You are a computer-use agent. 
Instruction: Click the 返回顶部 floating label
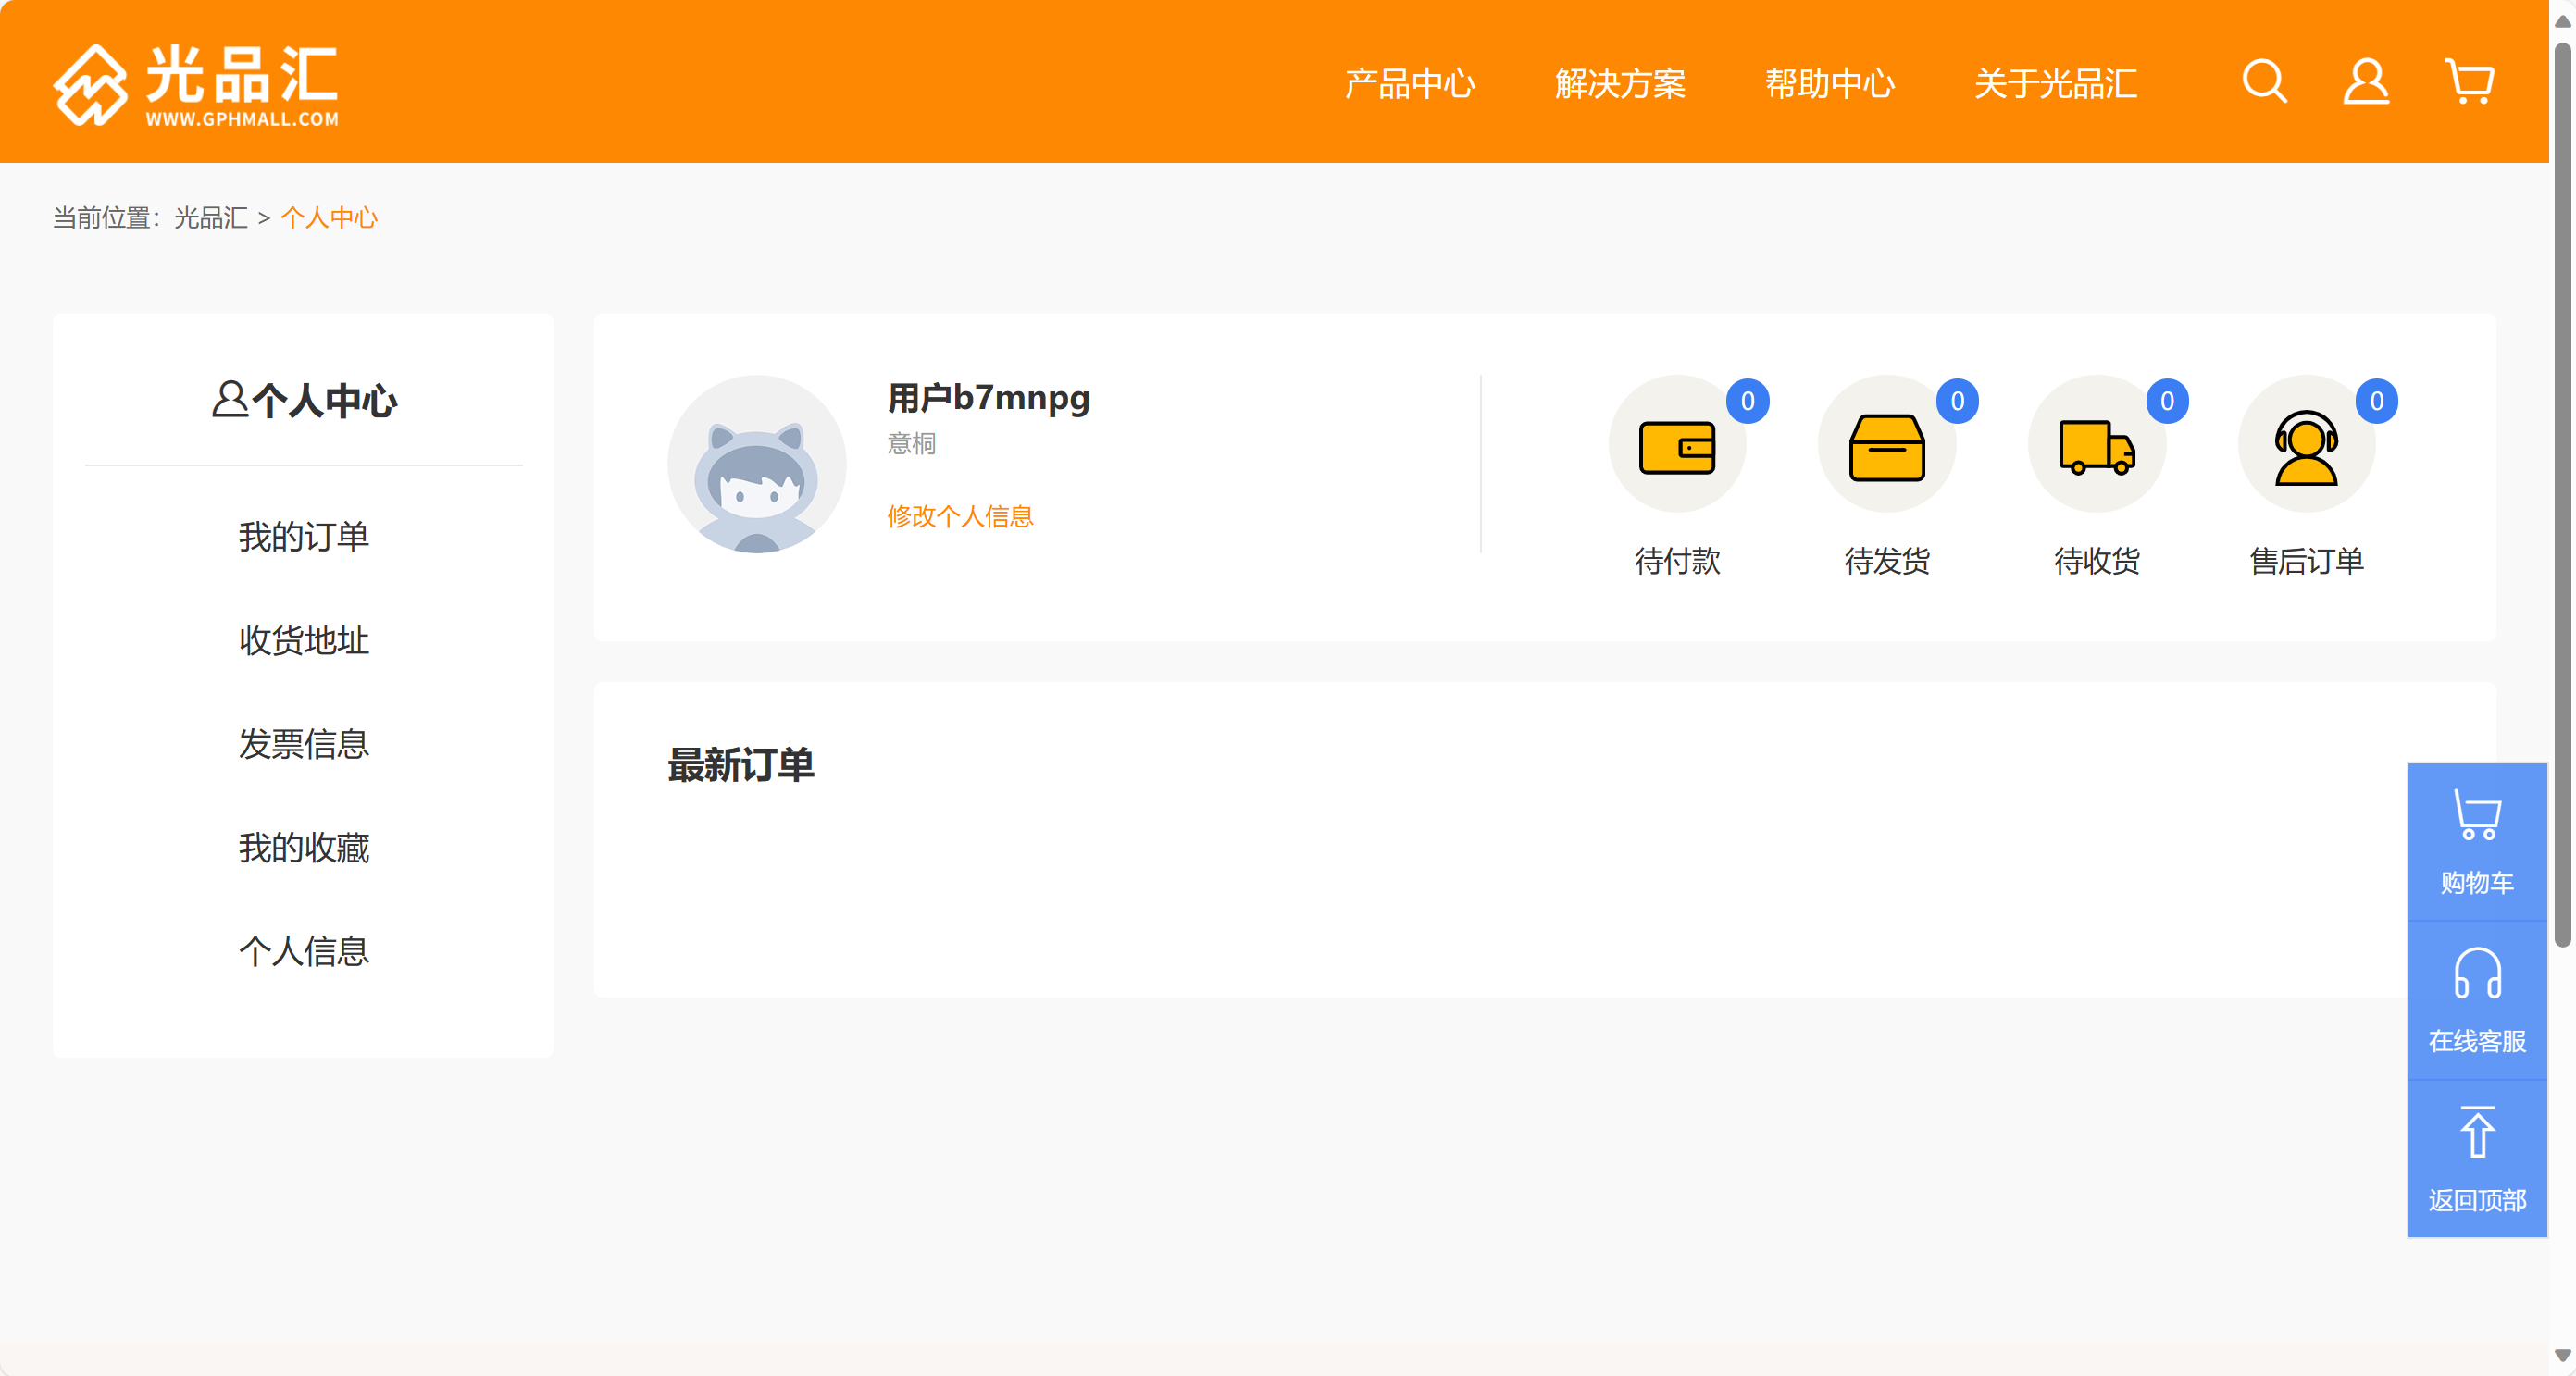2477,1200
